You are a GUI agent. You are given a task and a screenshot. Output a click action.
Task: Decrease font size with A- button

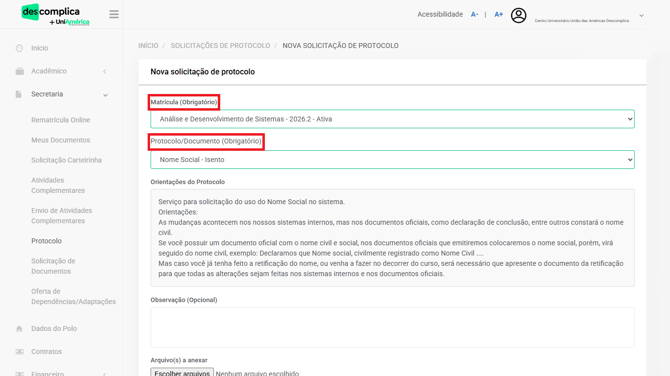(x=474, y=15)
